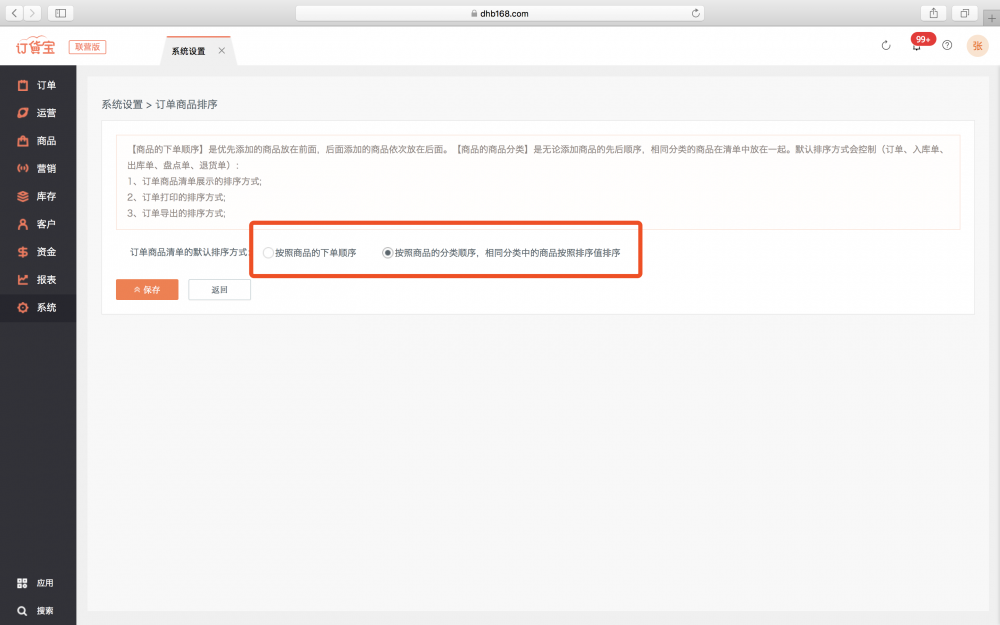Open 商品 products in sidebar
Viewport: 1000px width, 625px height.
[x=23, y=141]
